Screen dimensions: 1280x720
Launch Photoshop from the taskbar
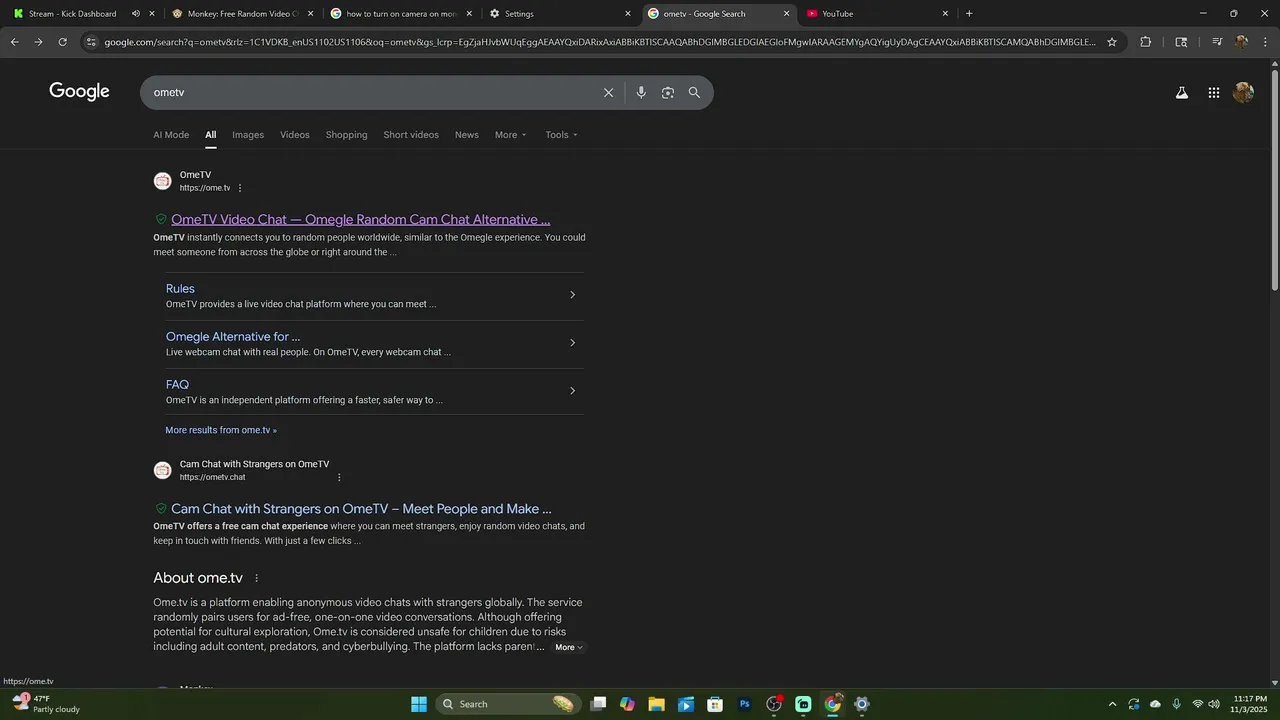click(x=744, y=704)
